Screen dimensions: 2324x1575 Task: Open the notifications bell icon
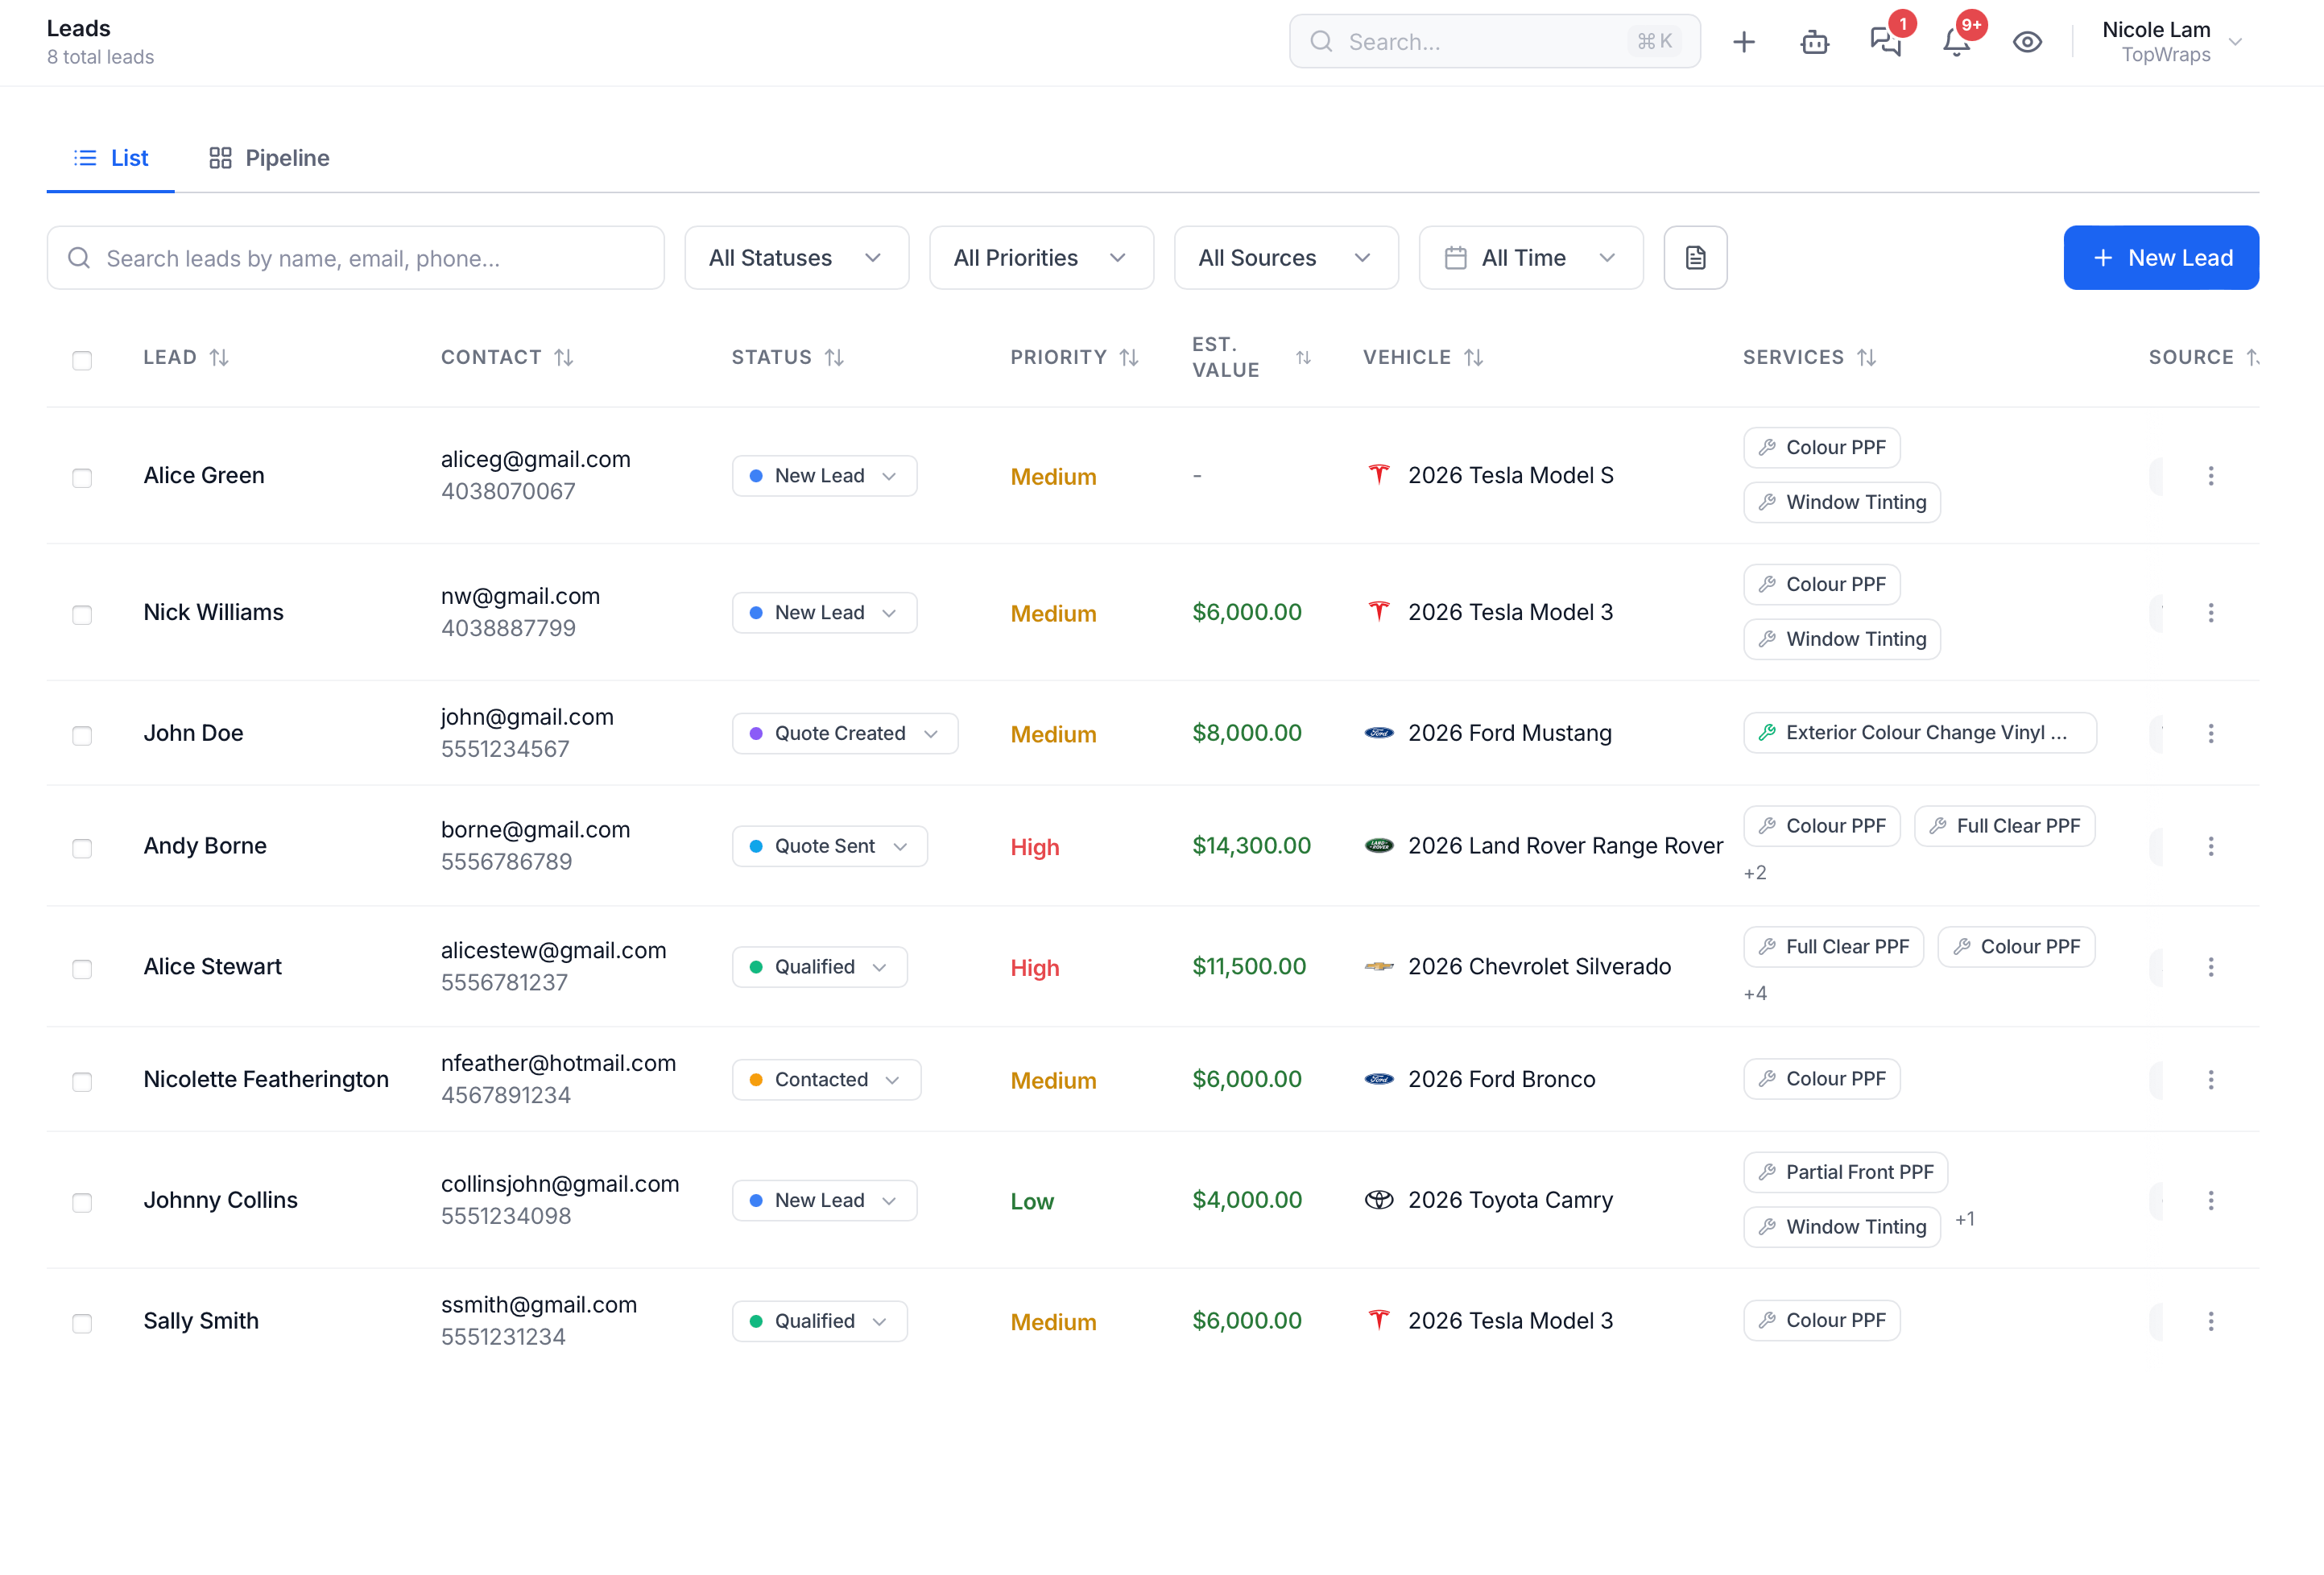click(x=1956, y=42)
